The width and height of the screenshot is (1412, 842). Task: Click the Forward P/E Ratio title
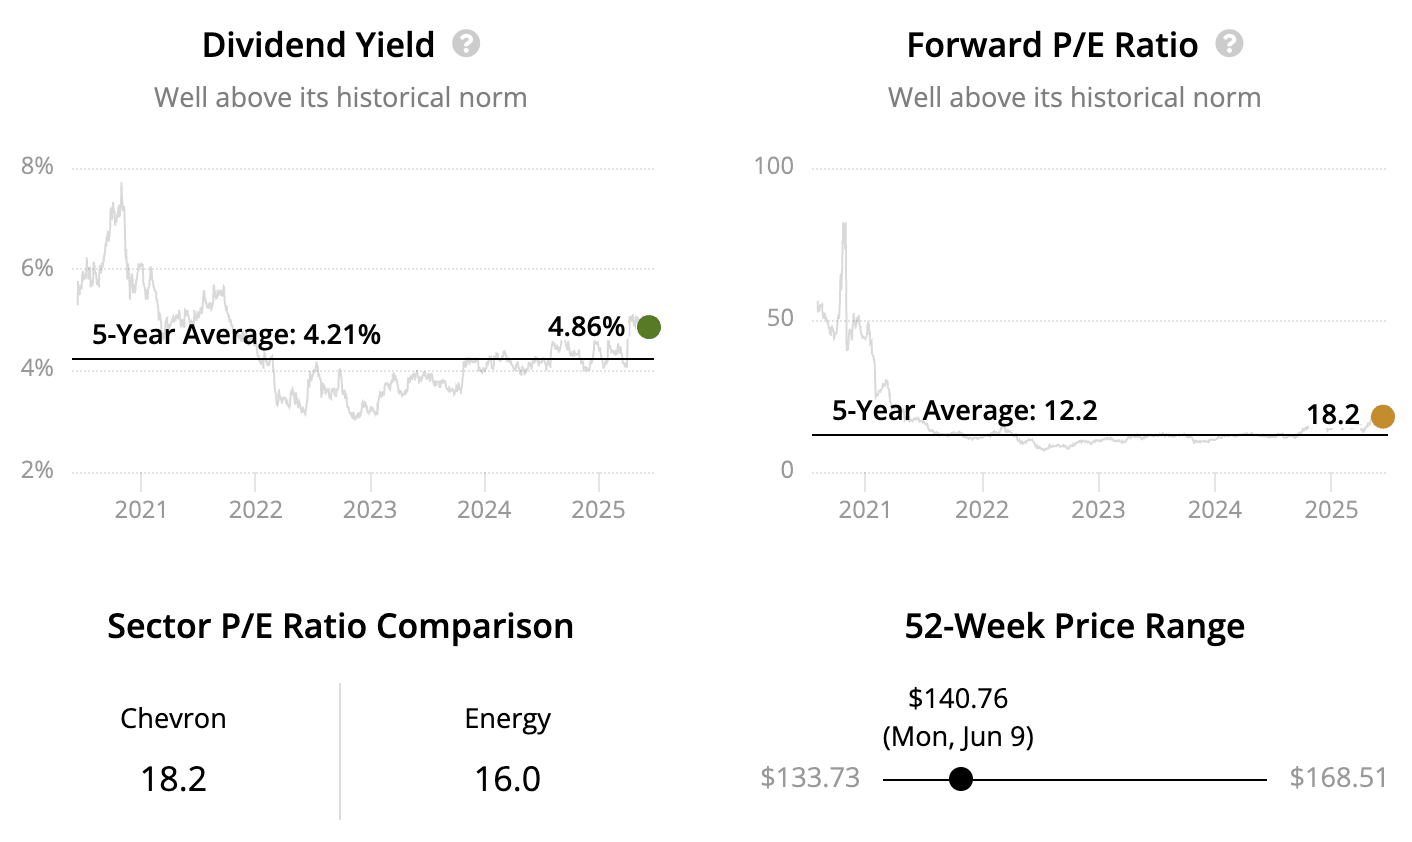(x=1052, y=45)
